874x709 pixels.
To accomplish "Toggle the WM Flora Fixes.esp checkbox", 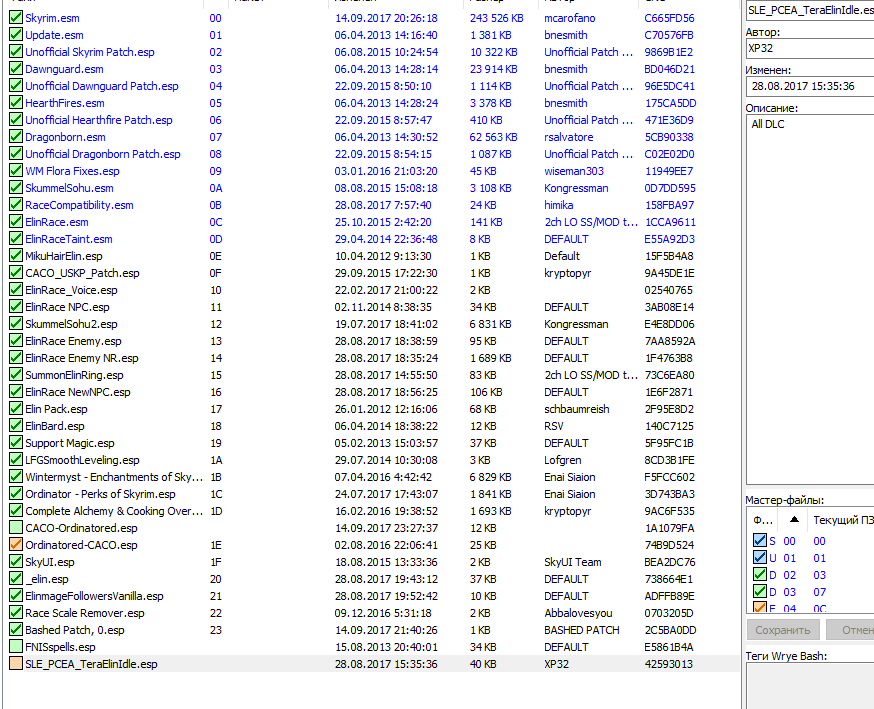I will [x=16, y=171].
